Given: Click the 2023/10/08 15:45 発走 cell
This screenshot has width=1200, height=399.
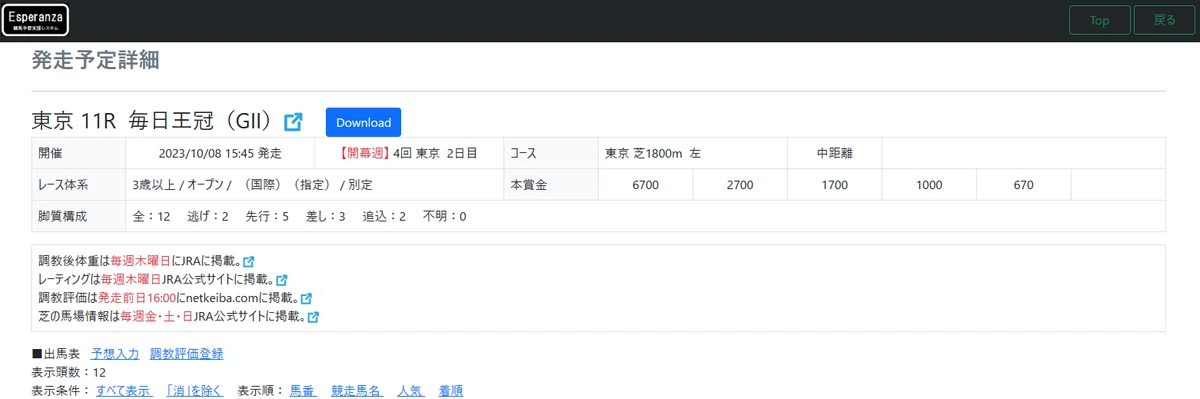Looking at the screenshot, I should click(x=220, y=154).
